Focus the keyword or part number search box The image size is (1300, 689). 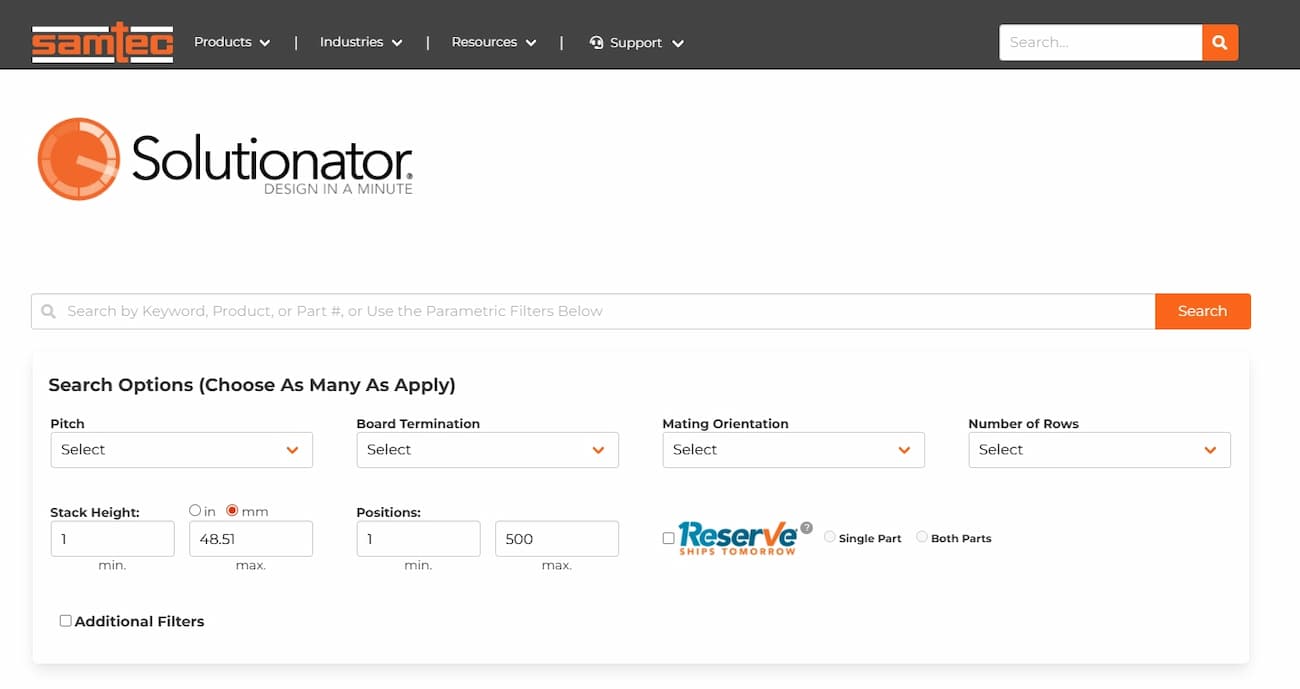pyautogui.click(x=593, y=311)
